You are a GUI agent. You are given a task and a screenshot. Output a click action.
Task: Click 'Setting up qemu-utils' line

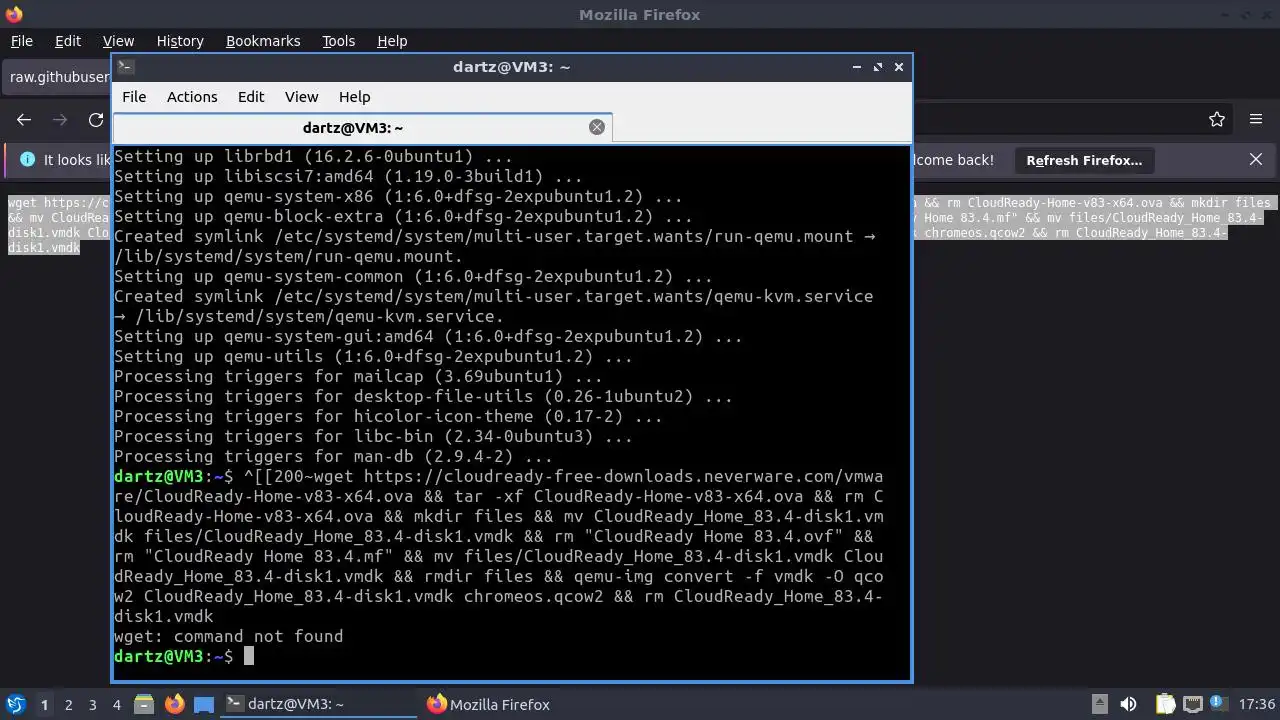click(373, 356)
